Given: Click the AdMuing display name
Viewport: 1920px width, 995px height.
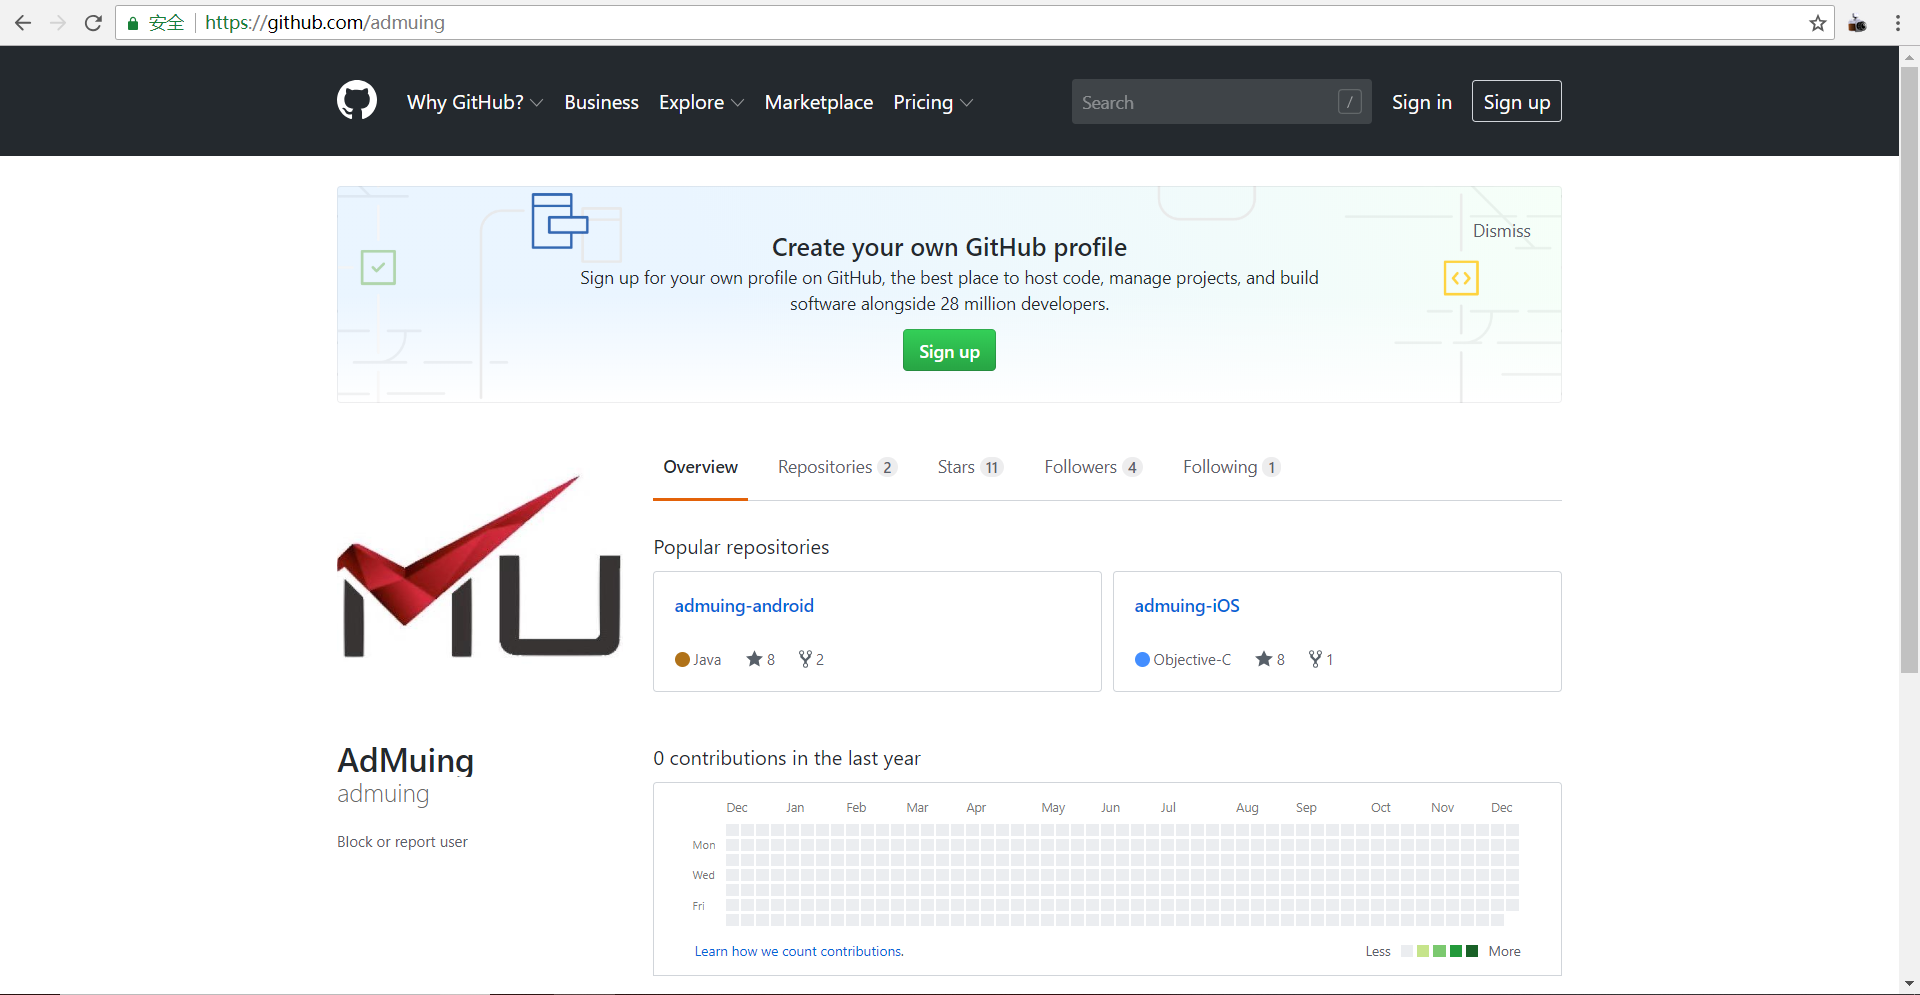Looking at the screenshot, I should (x=405, y=760).
